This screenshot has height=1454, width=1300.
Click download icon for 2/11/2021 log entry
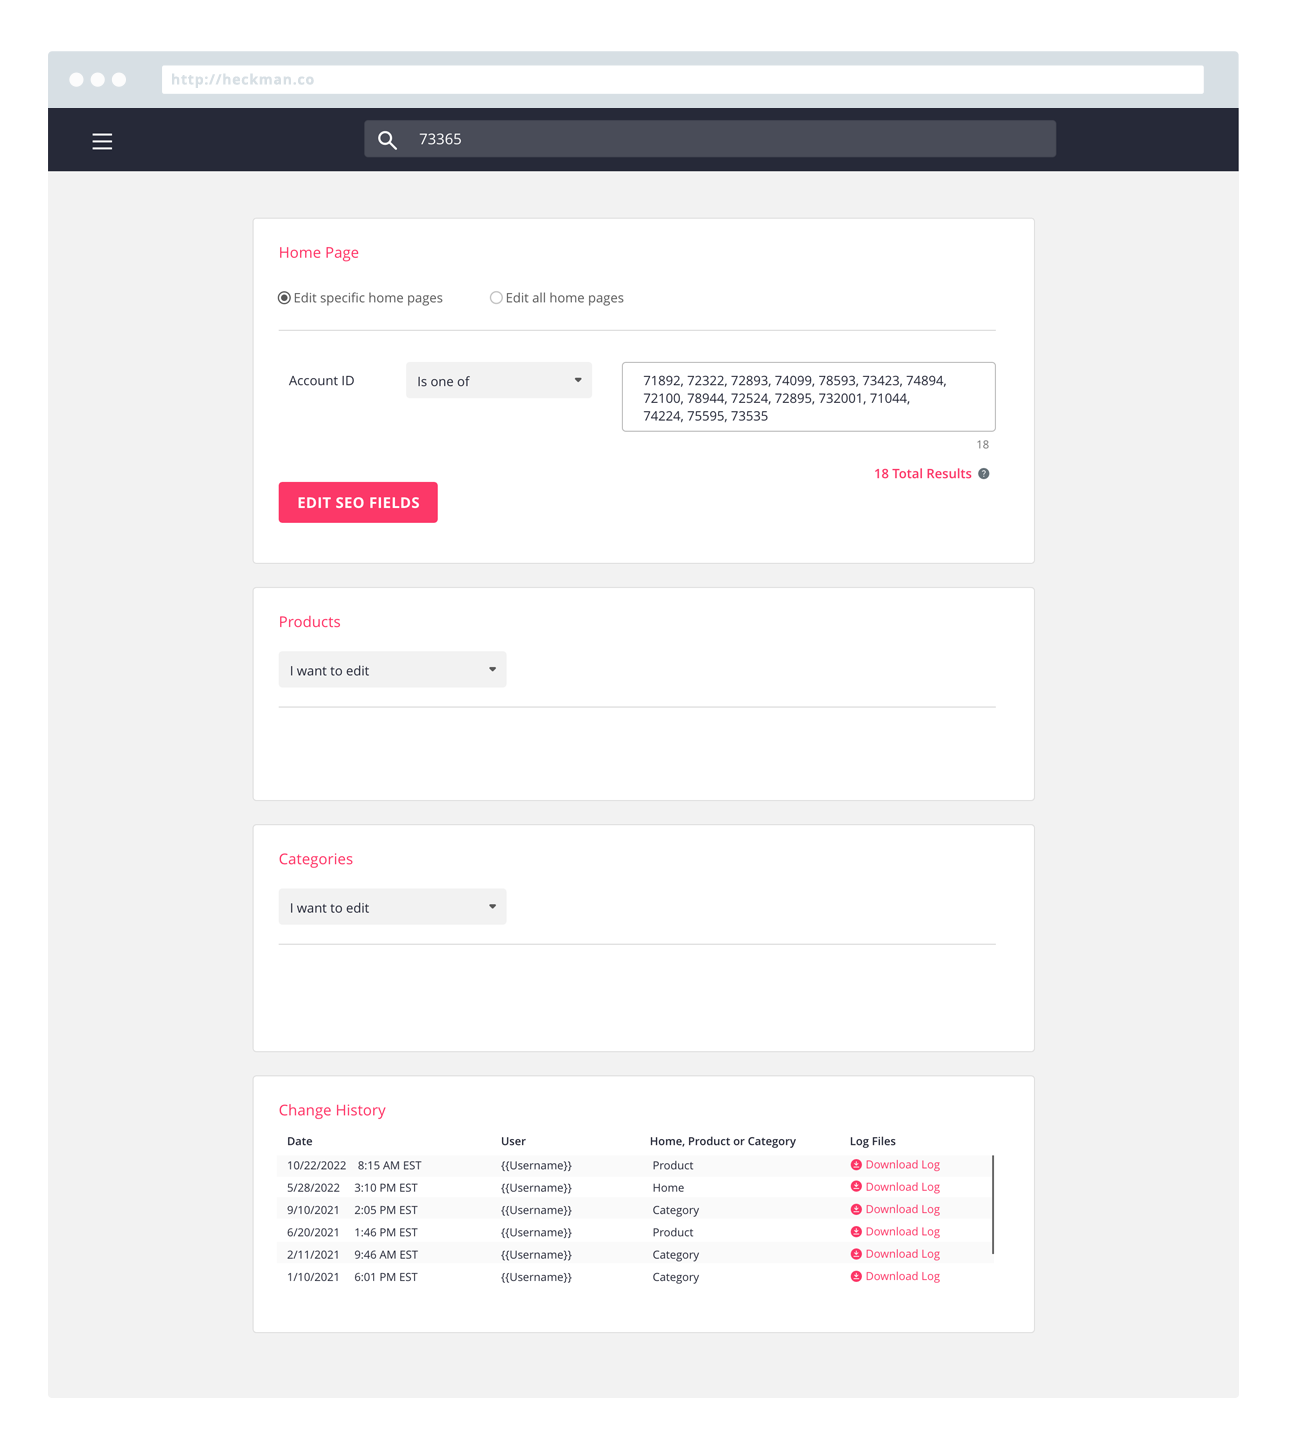coord(856,1254)
